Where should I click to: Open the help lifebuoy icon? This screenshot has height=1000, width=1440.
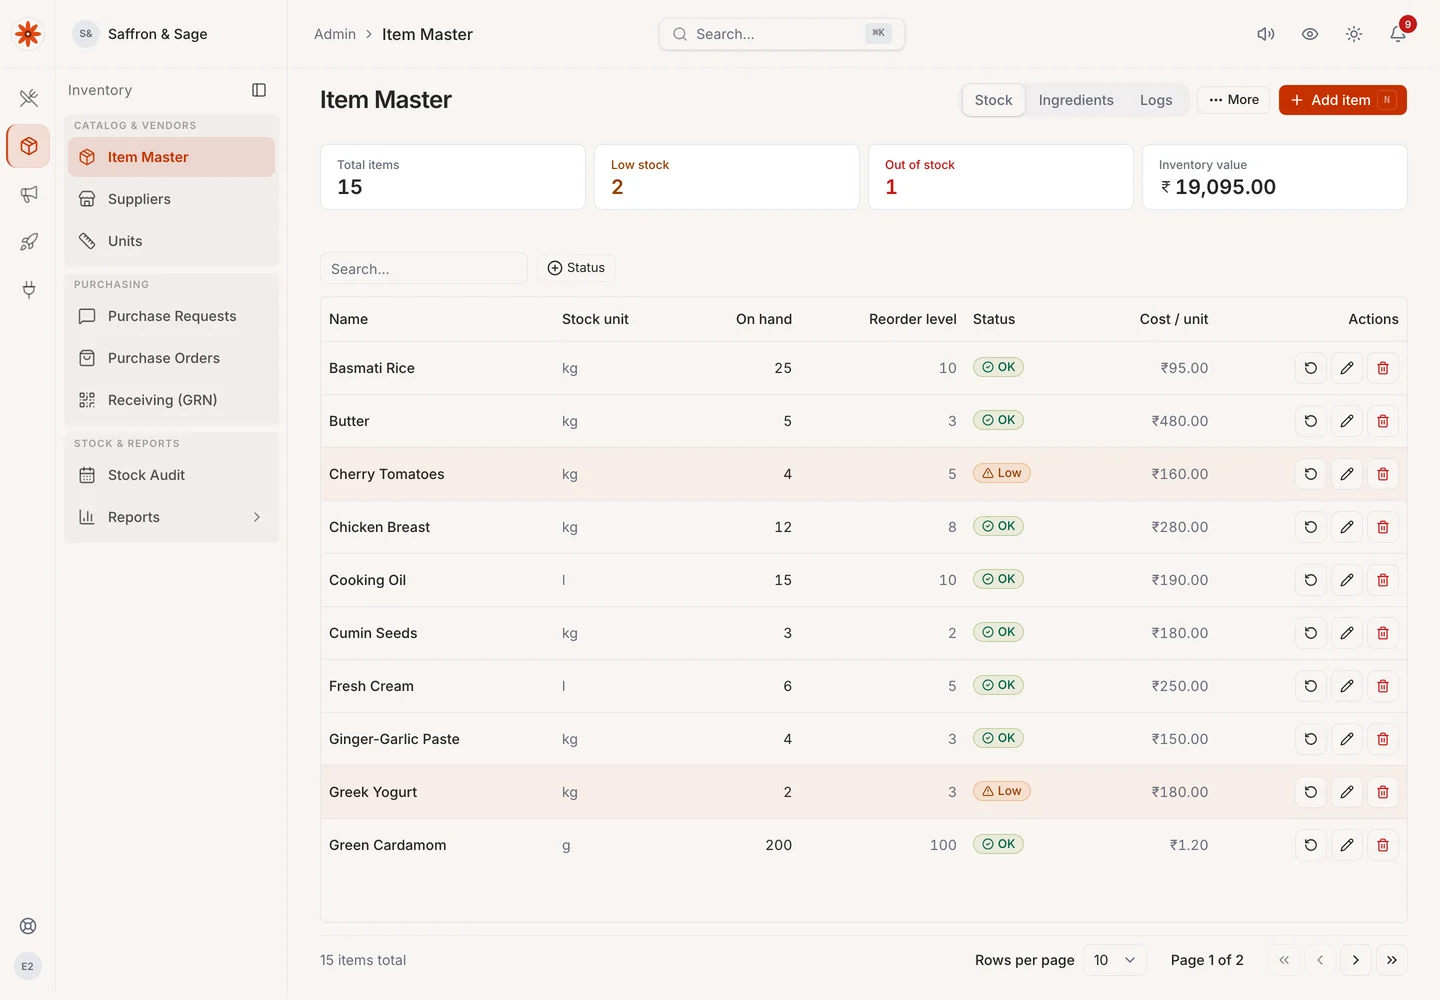(x=28, y=926)
